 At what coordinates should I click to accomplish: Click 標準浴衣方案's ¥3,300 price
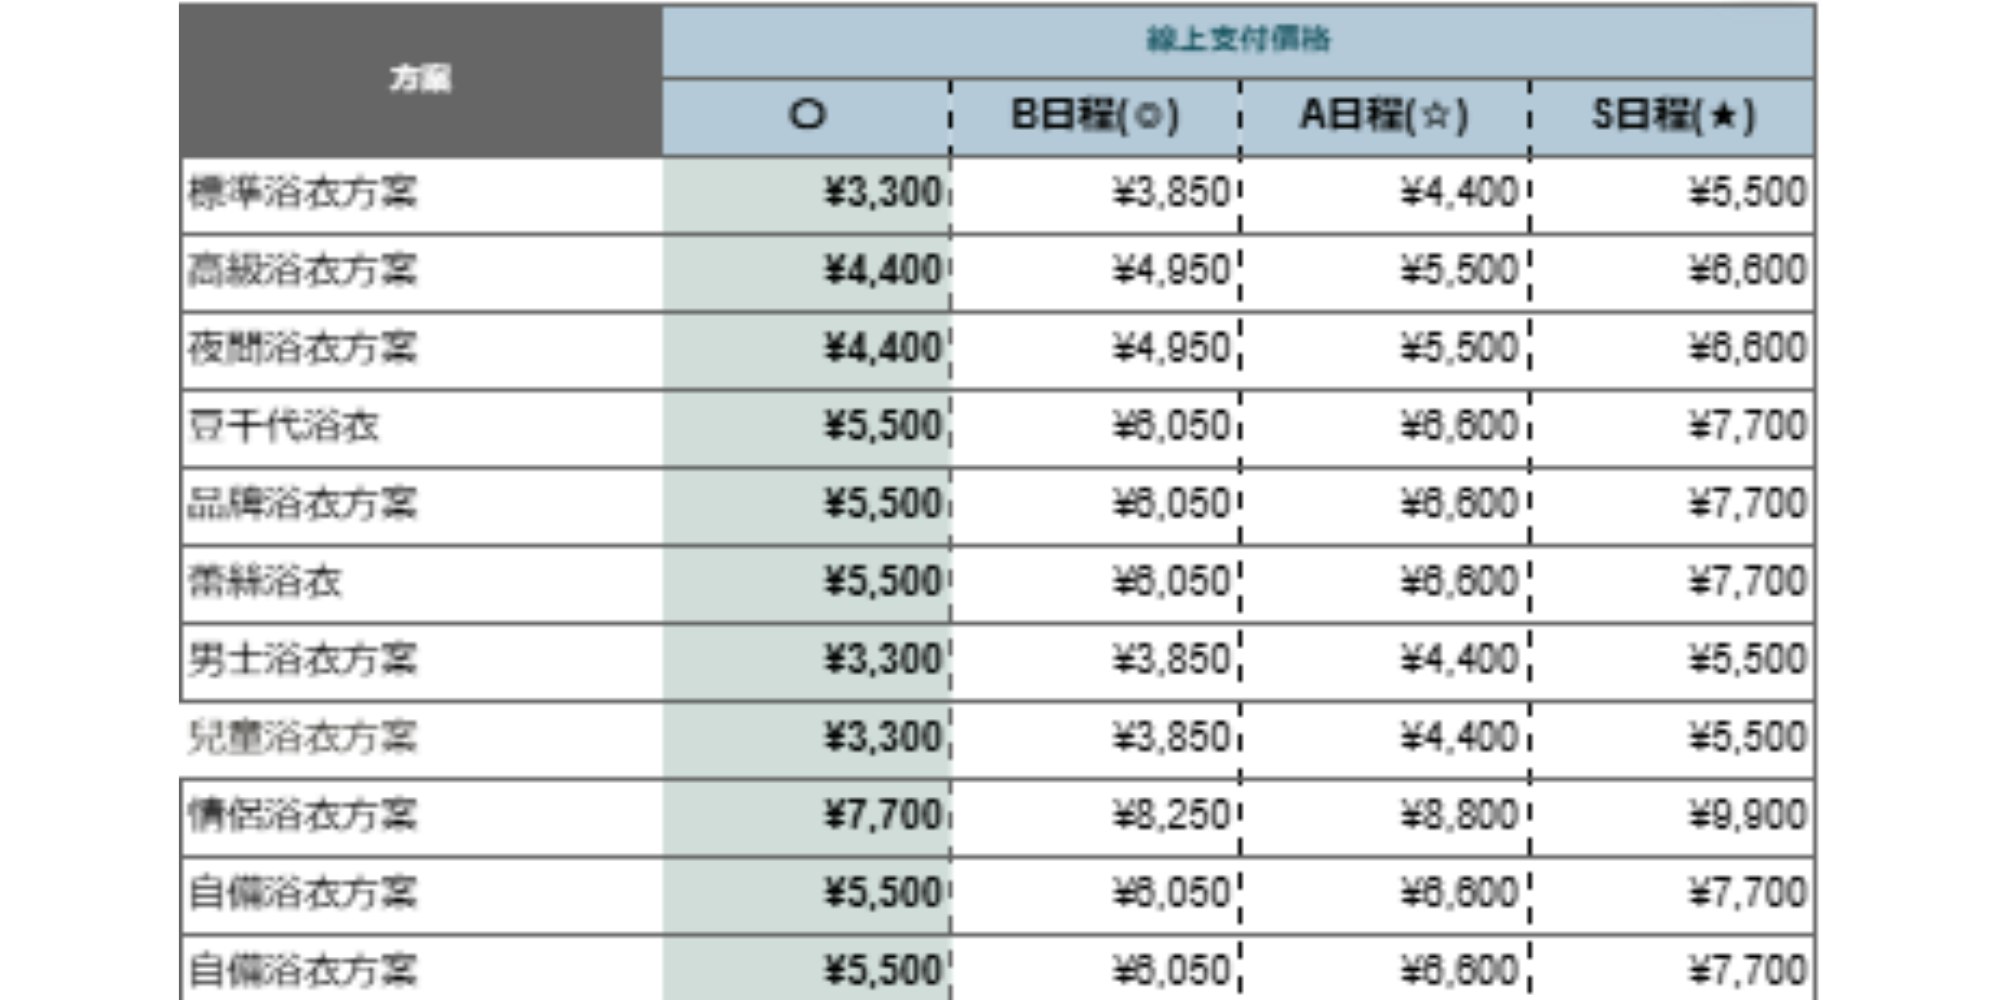(x=882, y=193)
